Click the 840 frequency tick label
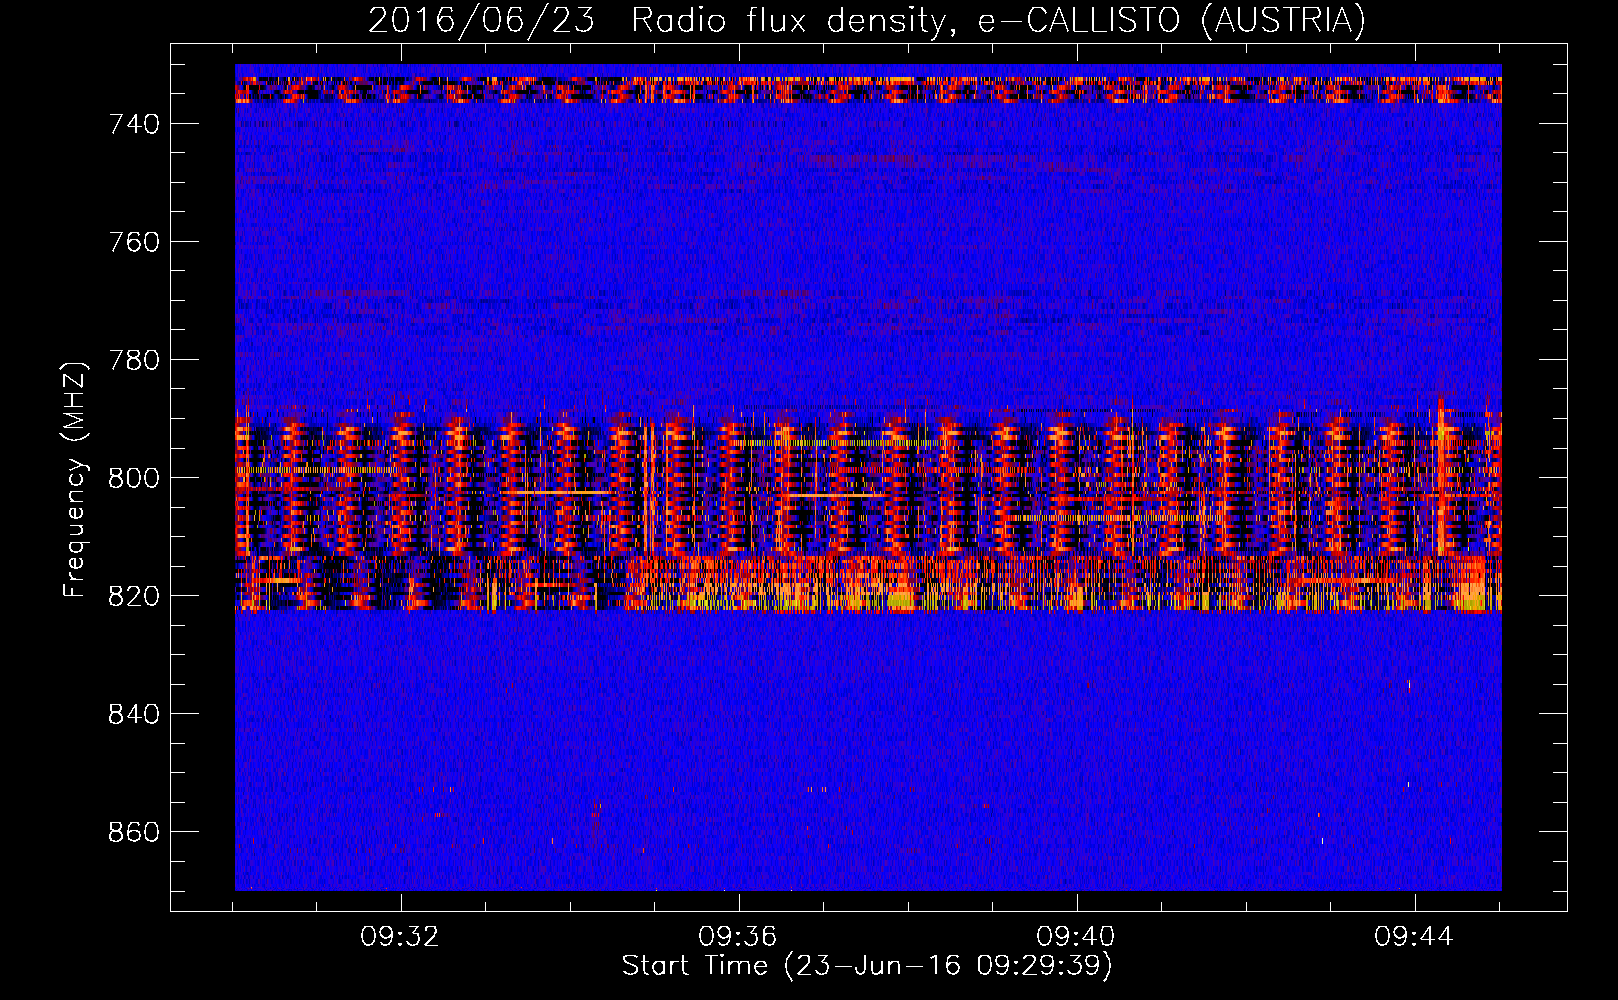Viewport: 1618px width, 1000px height. (134, 714)
